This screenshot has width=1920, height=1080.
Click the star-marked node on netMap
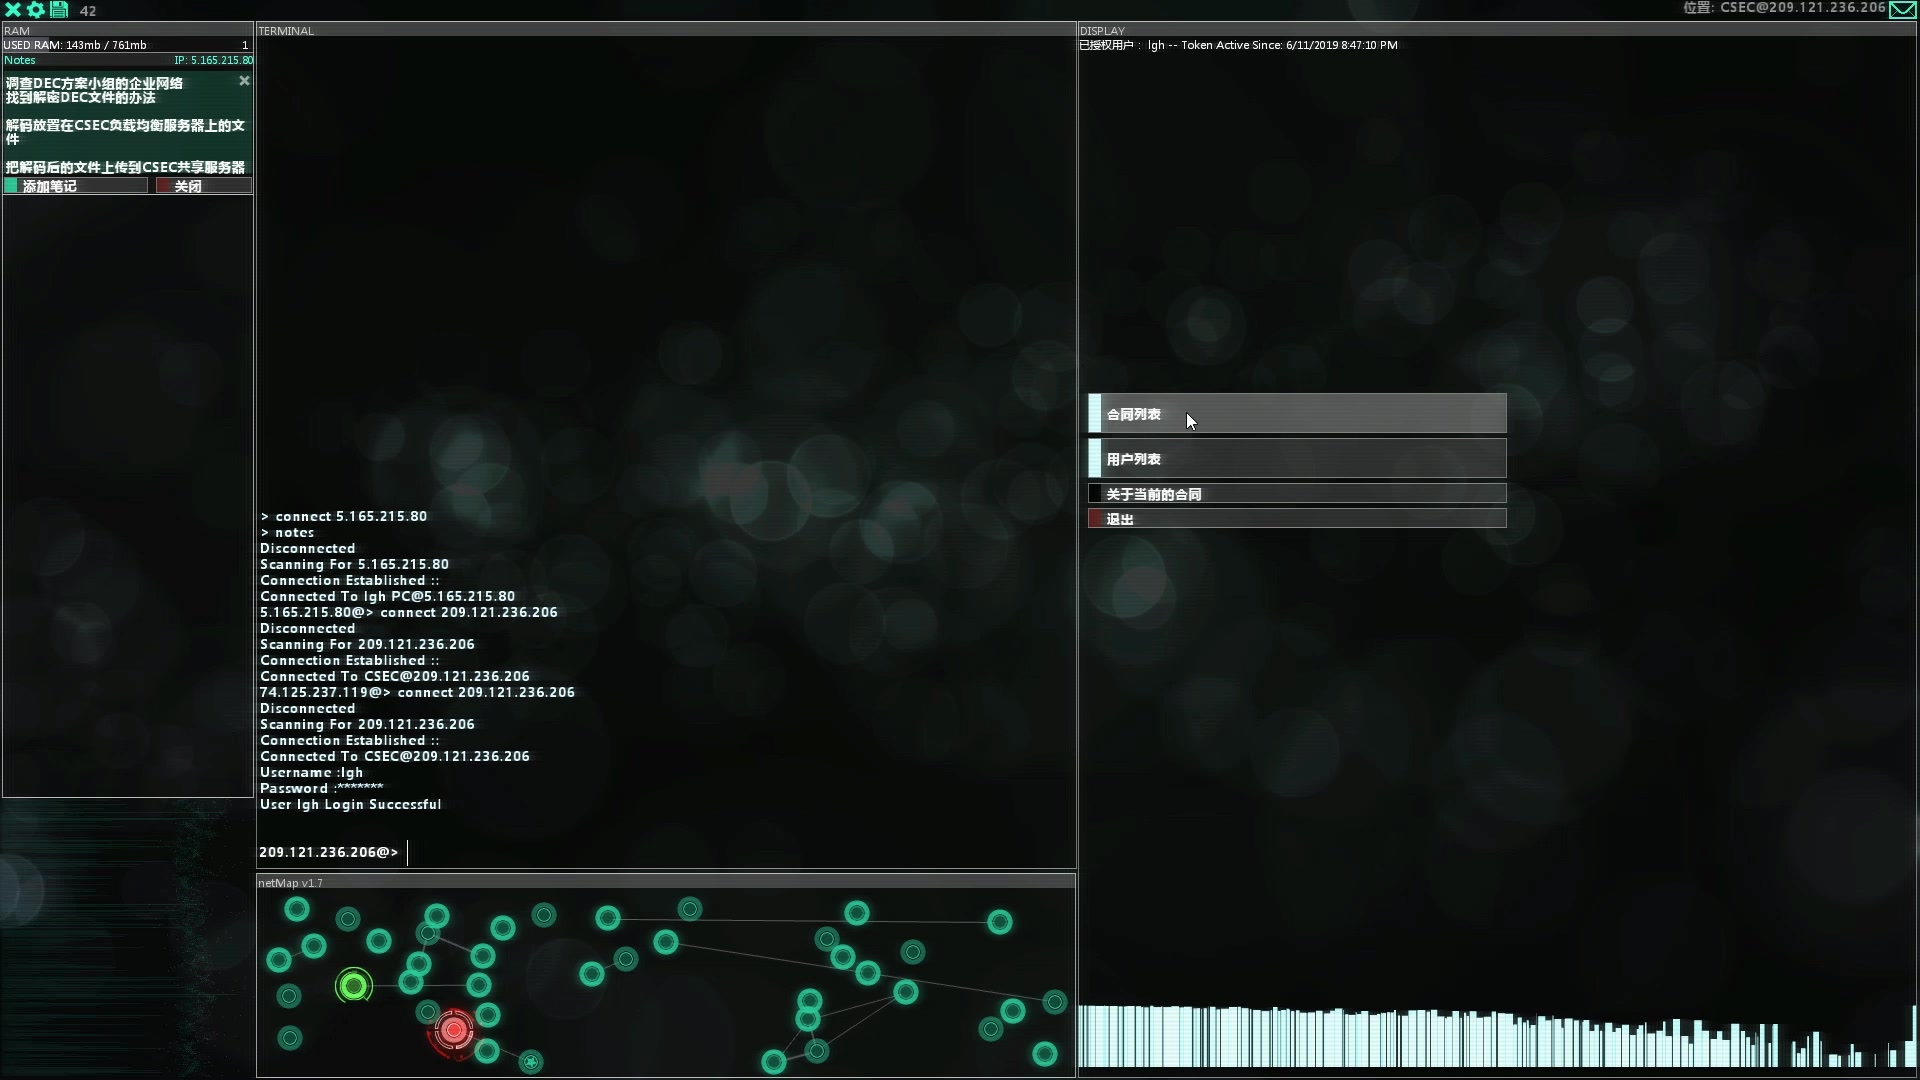click(x=531, y=1062)
